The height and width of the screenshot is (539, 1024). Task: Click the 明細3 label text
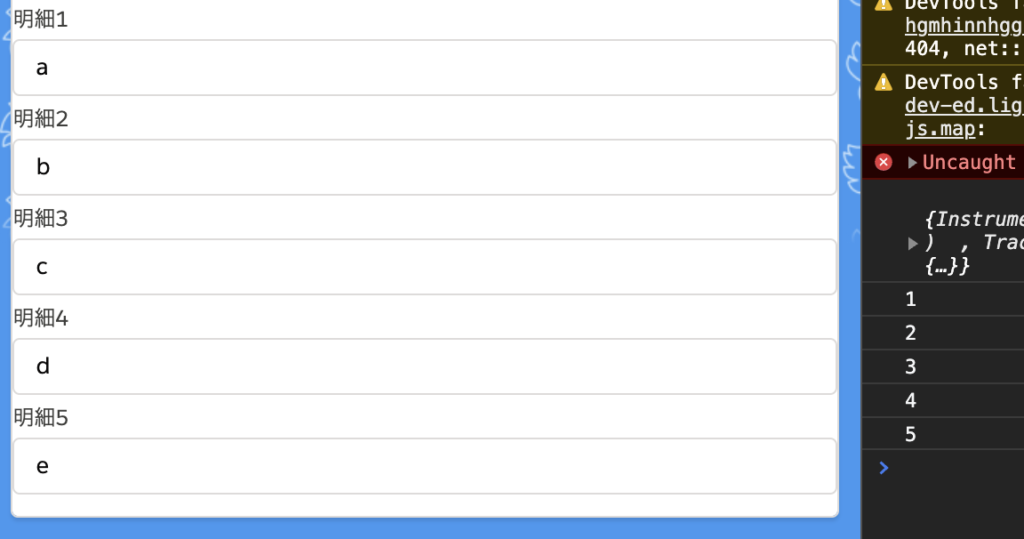(x=40, y=218)
